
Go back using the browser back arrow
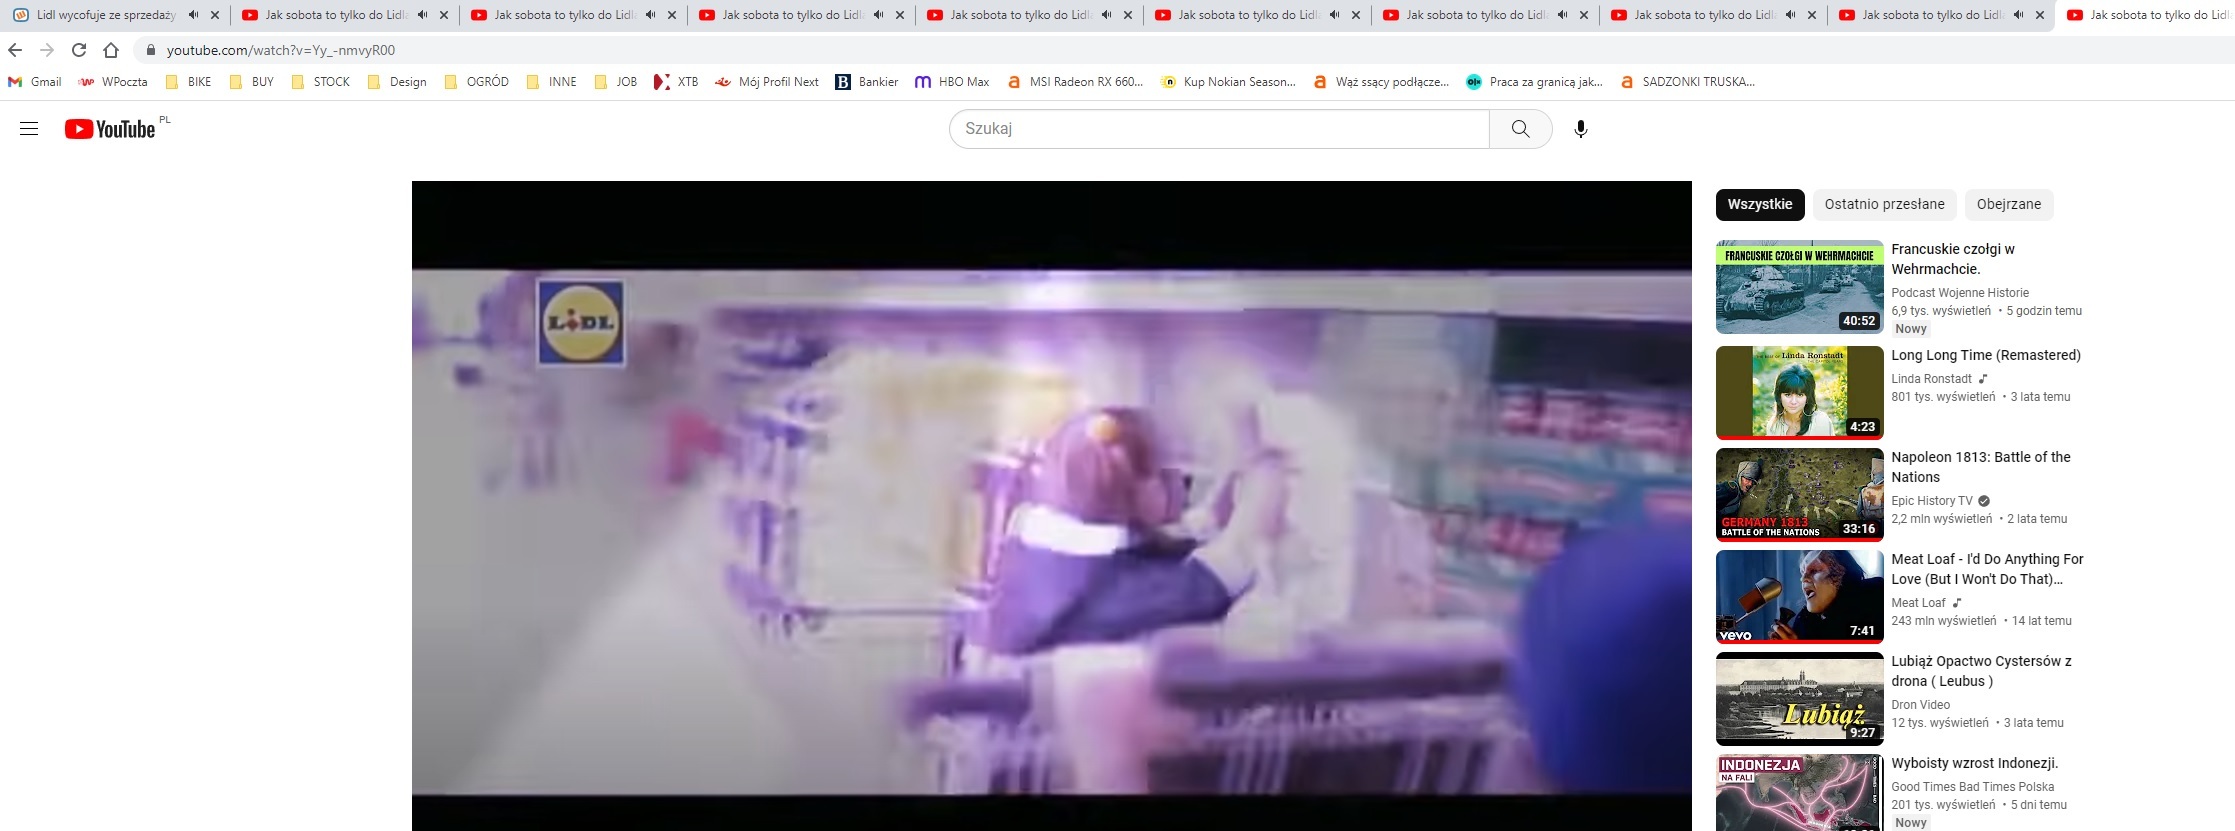click(15, 50)
